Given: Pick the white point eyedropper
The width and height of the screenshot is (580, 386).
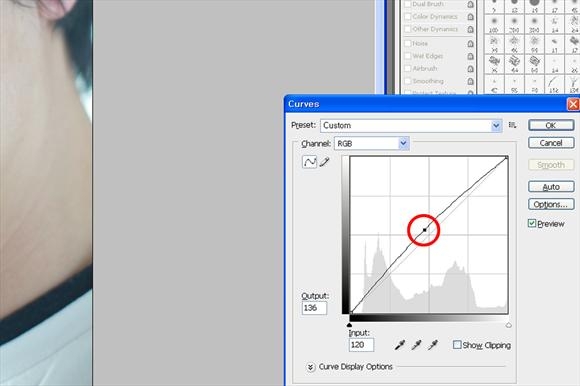Looking at the screenshot, I should tap(433, 345).
